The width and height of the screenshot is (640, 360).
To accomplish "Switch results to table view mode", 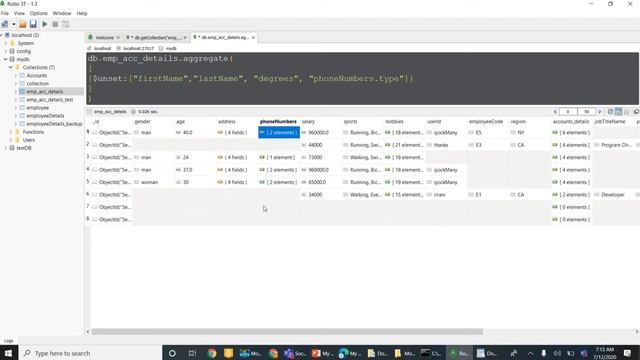I will (619, 111).
